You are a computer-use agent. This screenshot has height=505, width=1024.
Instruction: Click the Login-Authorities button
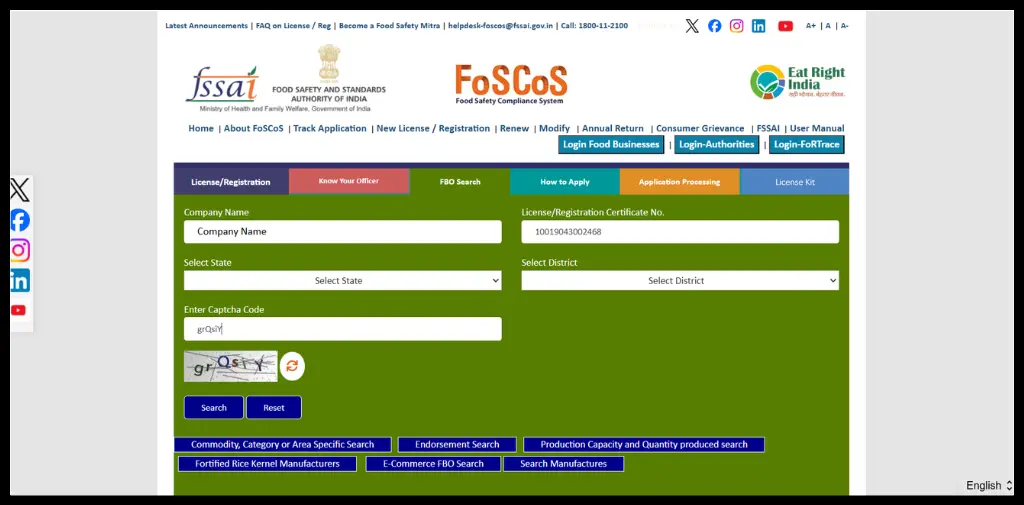717,144
